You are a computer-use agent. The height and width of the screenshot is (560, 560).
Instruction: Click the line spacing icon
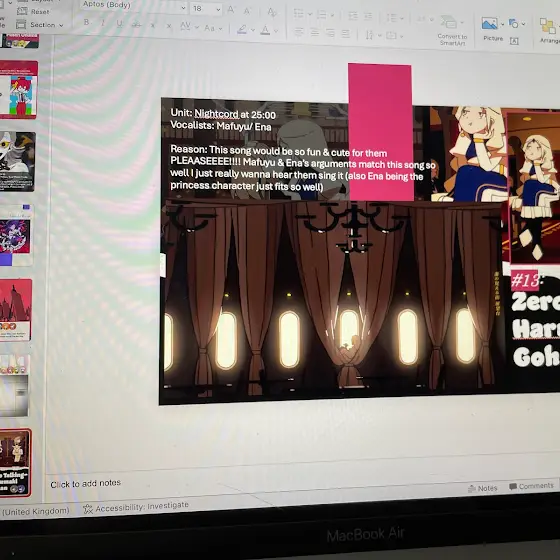392,18
